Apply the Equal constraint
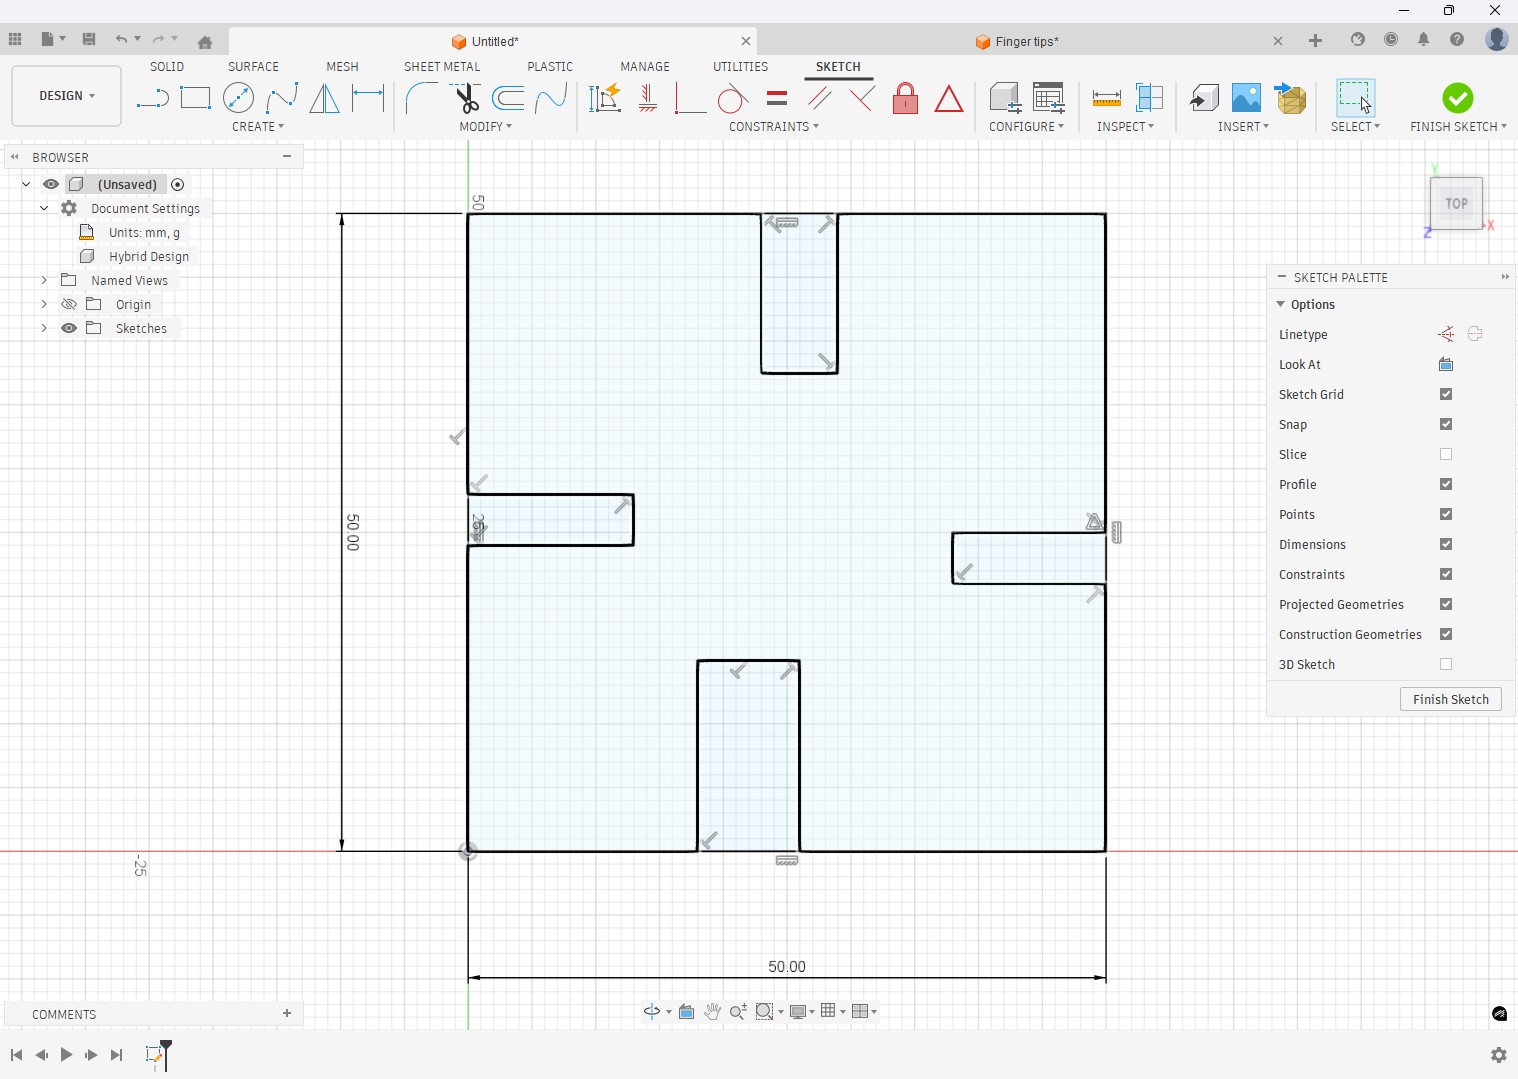Screen dimensions: 1518x1079 (x=777, y=98)
